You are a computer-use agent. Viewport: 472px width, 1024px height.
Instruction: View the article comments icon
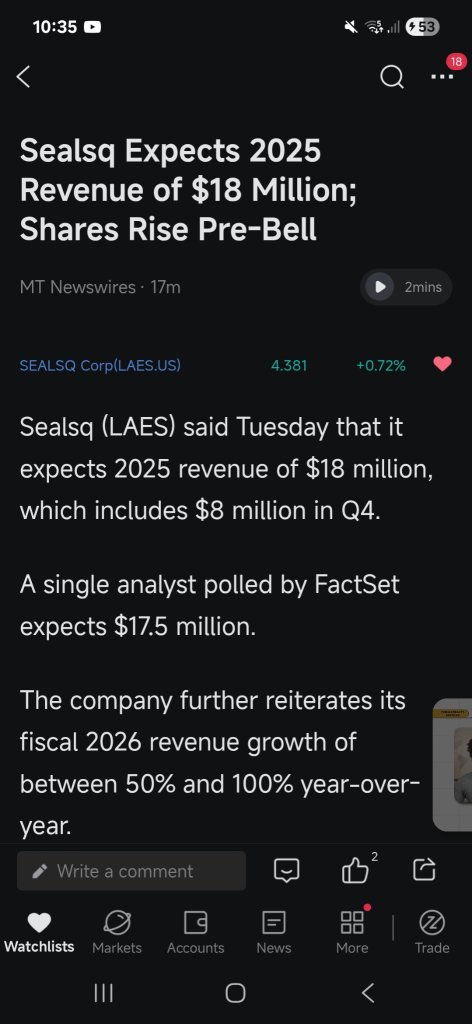point(287,871)
